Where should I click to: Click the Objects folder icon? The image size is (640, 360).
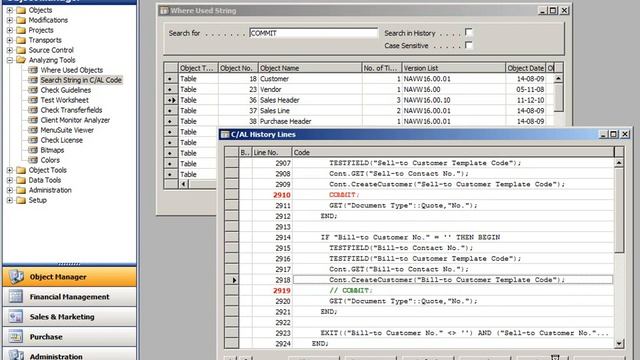click(x=21, y=10)
